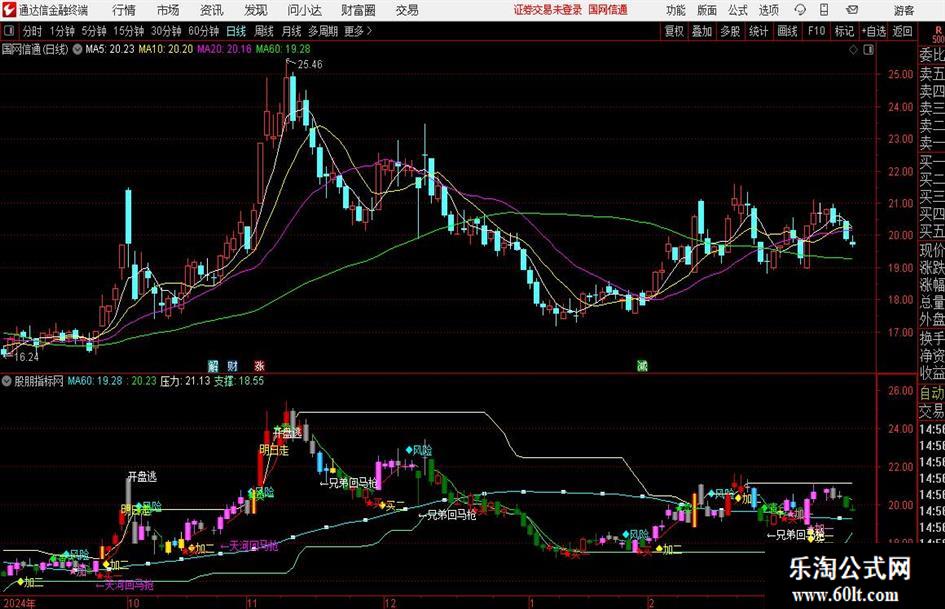945x609 pixels.
Task: Open the 交易 menu
Action: [407, 10]
